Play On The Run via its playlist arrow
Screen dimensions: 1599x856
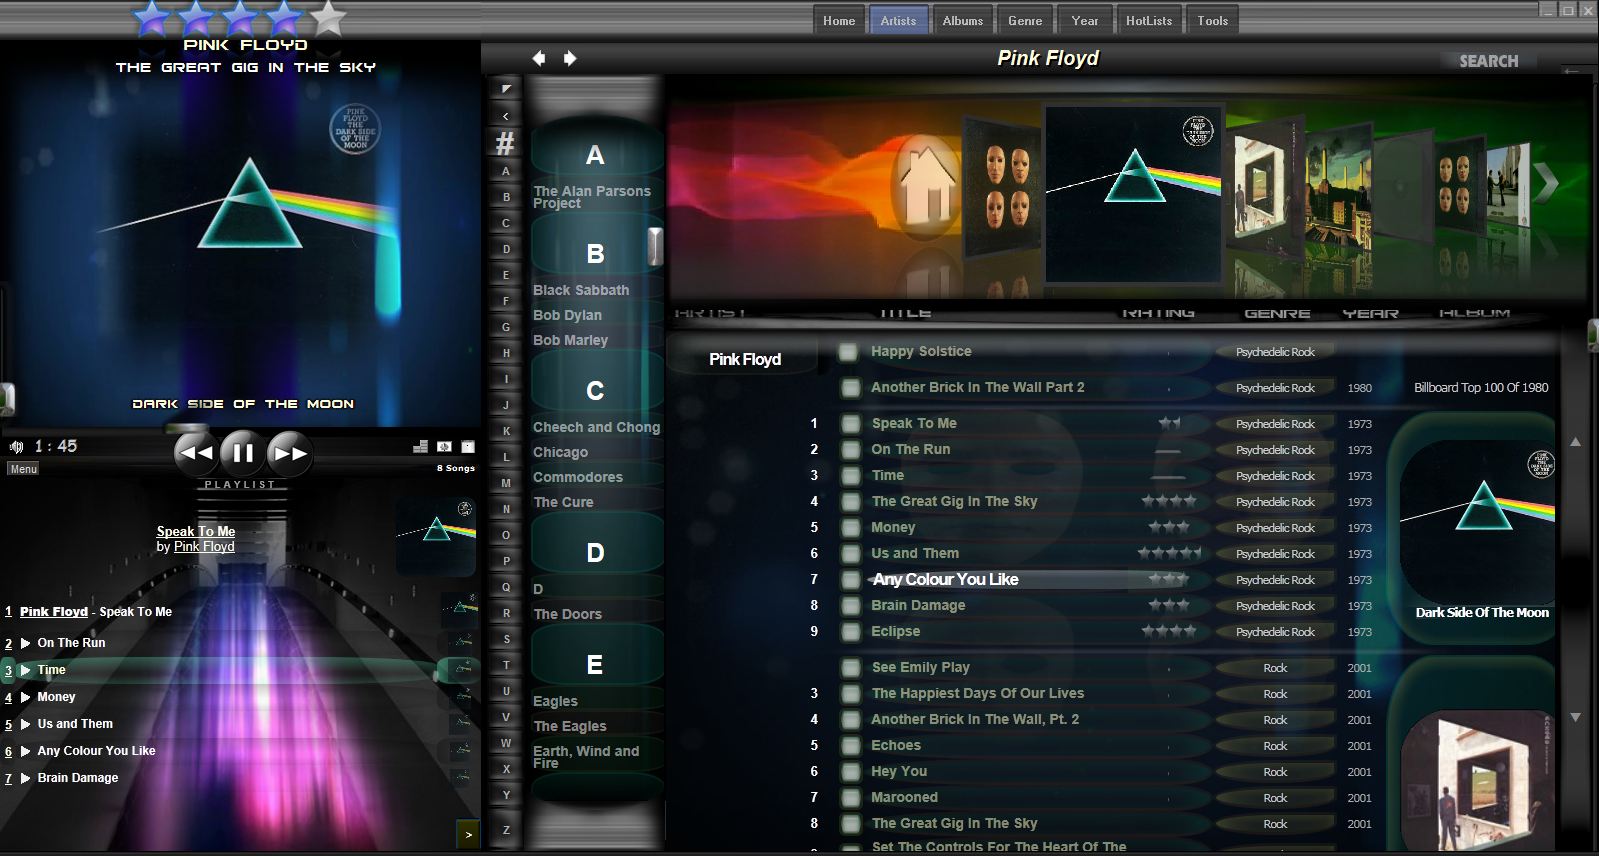coord(26,643)
